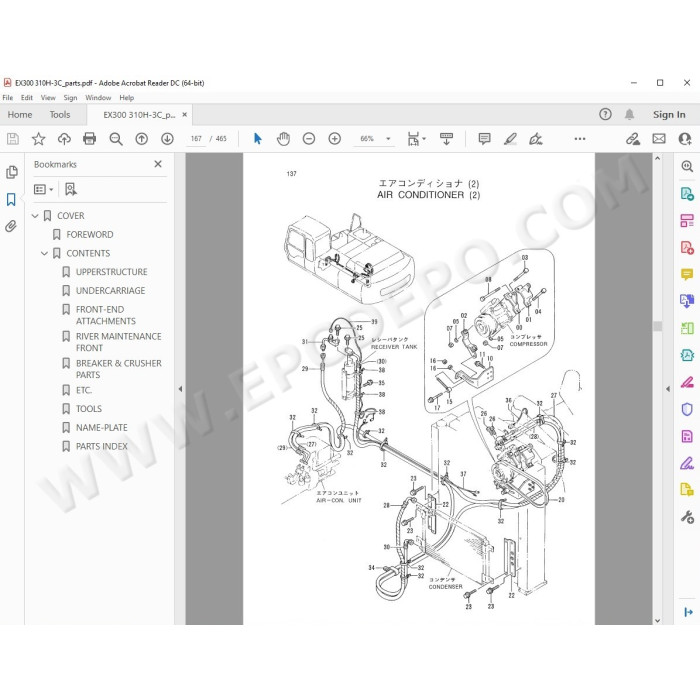Select FRONT-END ATTACHMENTS bookmark
The width and height of the screenshot is (700, 700).
(106, 315)
